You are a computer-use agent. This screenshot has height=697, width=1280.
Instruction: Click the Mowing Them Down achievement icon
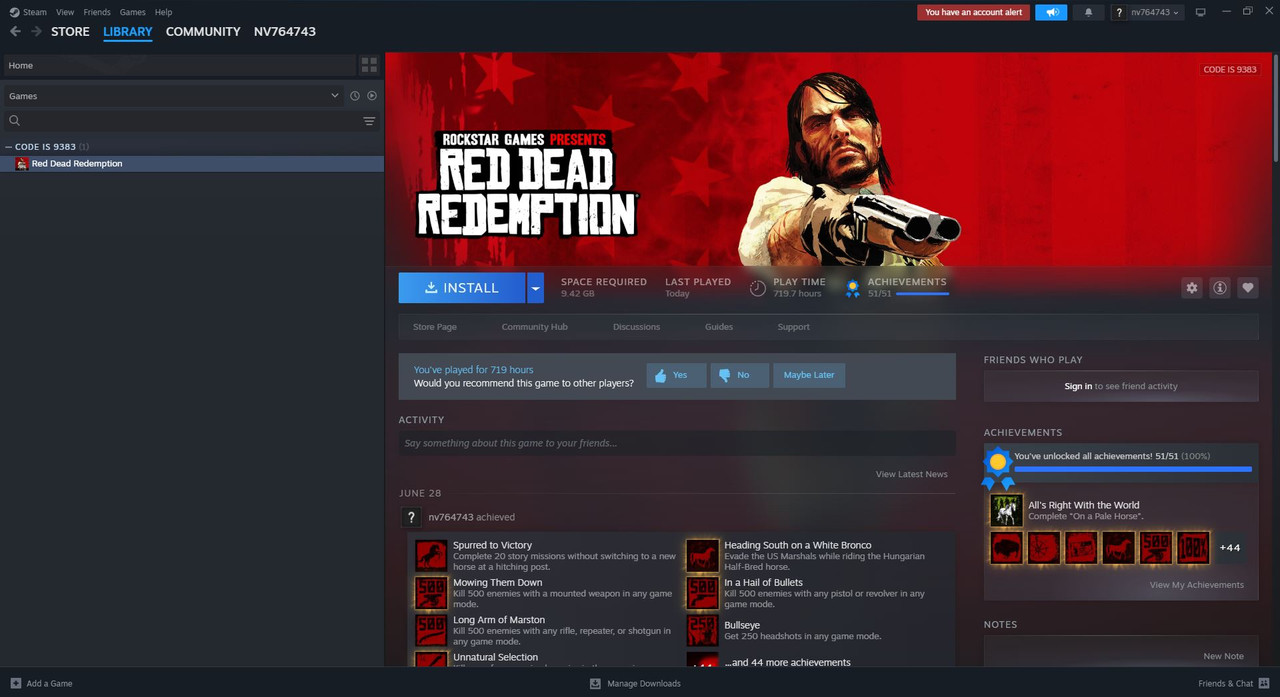click(431, 593)
